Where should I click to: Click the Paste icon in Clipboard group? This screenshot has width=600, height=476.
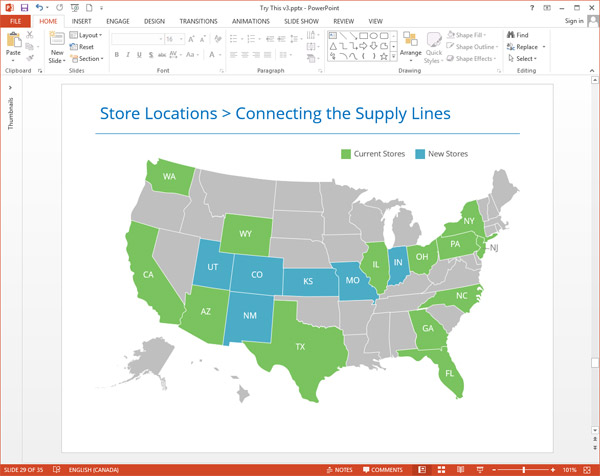click(13, 42)
